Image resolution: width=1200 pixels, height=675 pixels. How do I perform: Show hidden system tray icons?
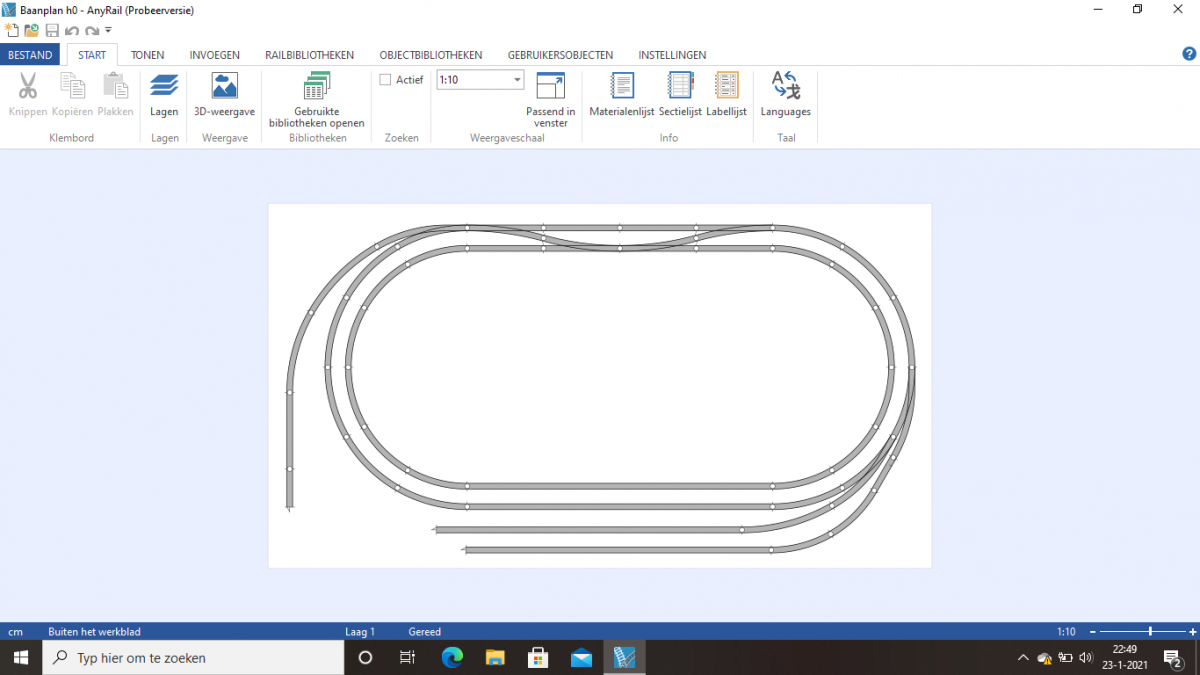[1023, 657]
